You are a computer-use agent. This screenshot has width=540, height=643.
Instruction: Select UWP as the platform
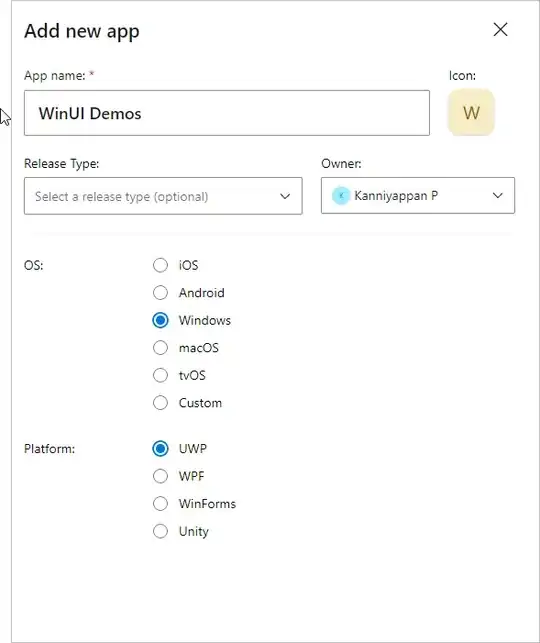point(160,448)
